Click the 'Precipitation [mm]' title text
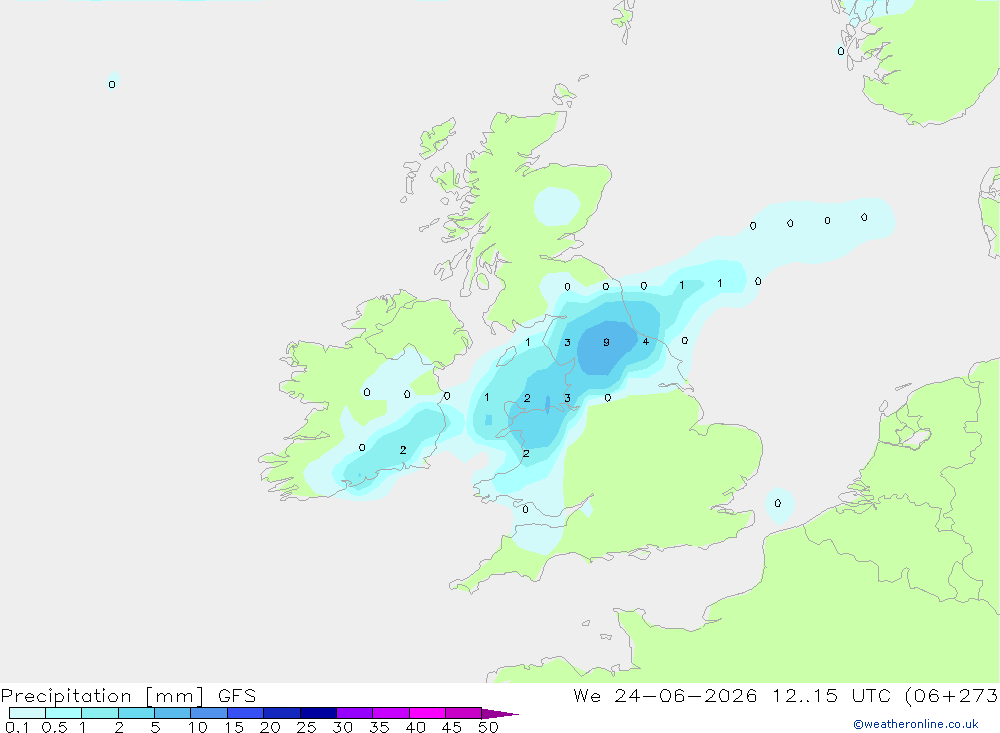This screenshot has height=733, width=1000. 103,696
